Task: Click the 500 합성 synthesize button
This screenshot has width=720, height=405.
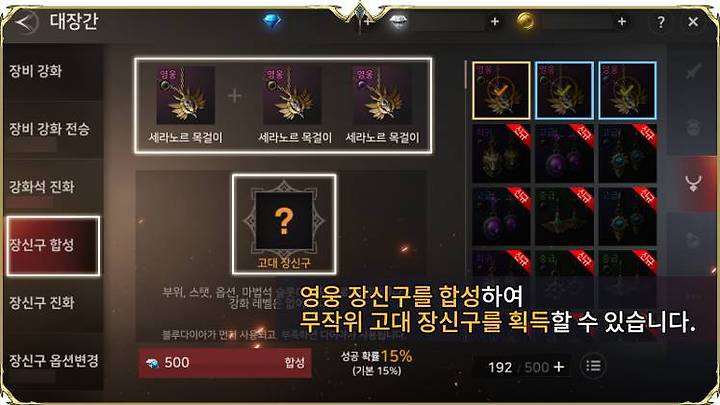Action: (225, 363)
